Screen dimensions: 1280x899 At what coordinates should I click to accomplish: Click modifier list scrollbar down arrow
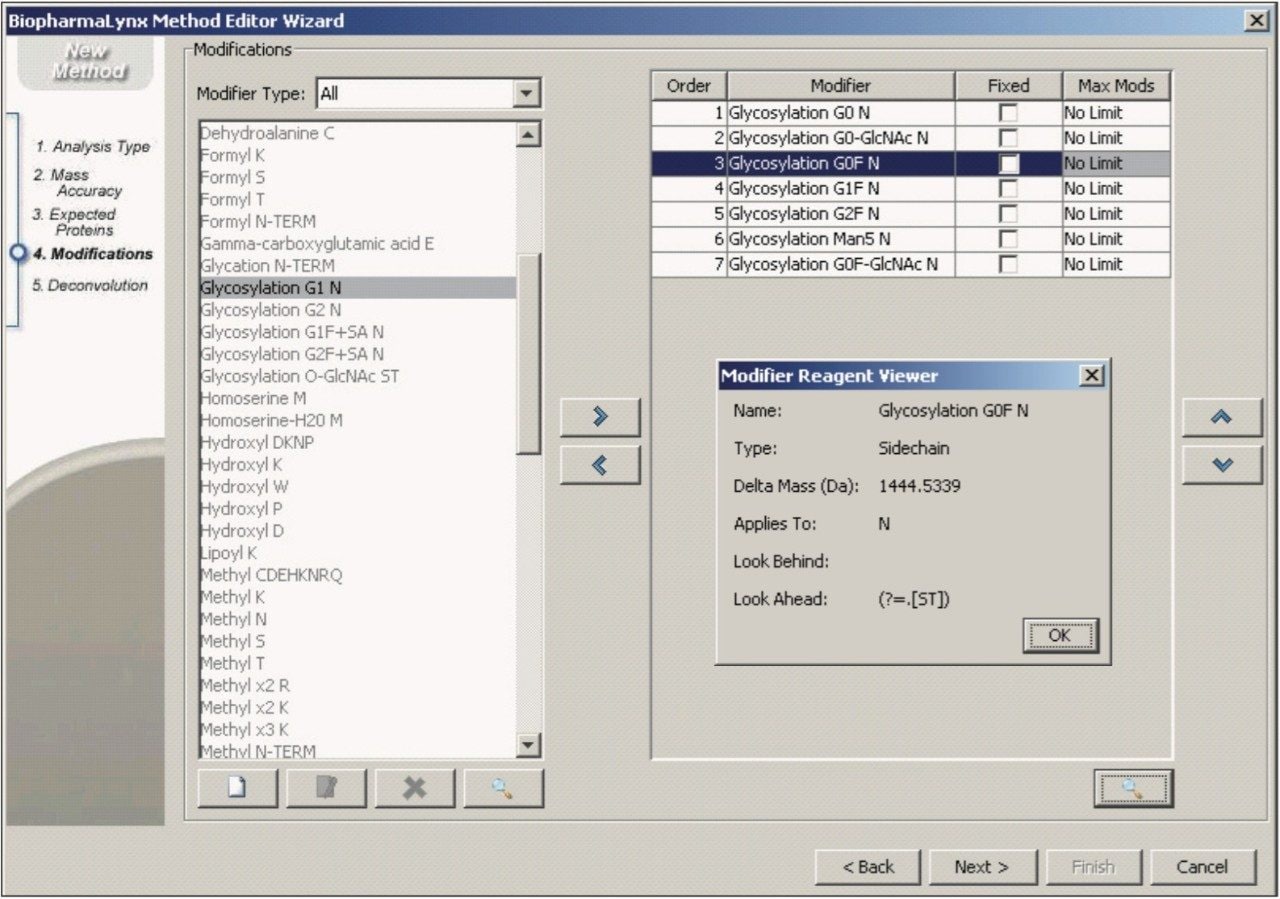(x=529, y=744)
